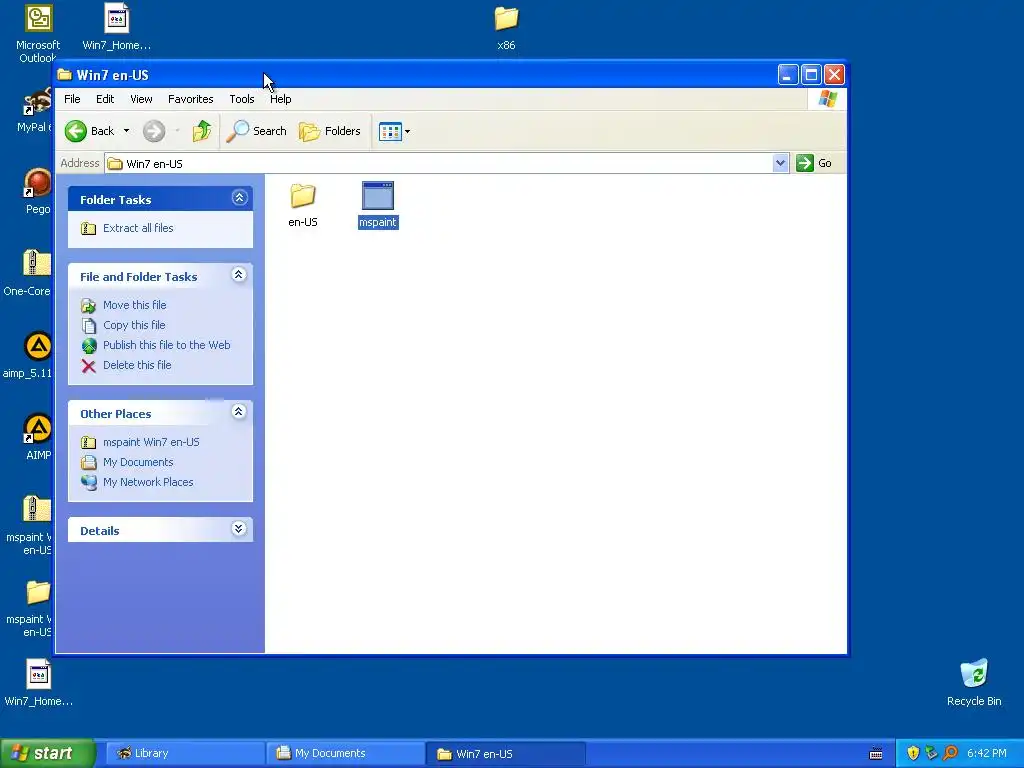
Task: Open the View menu
Action: [141, 99]
